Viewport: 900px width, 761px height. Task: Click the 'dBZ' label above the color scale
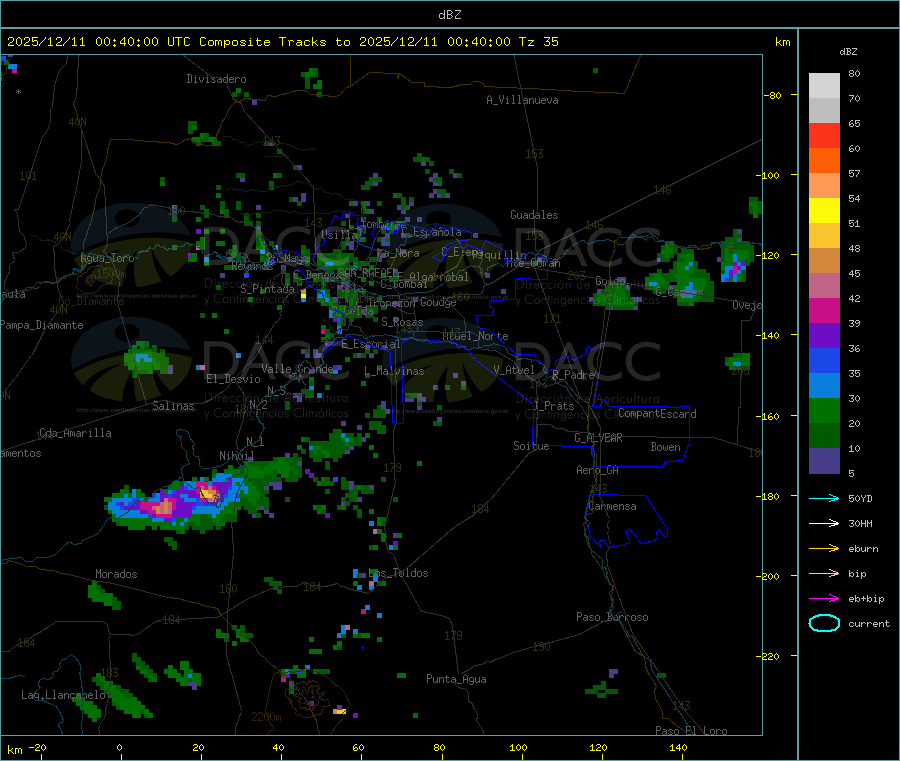click(848, 52)
